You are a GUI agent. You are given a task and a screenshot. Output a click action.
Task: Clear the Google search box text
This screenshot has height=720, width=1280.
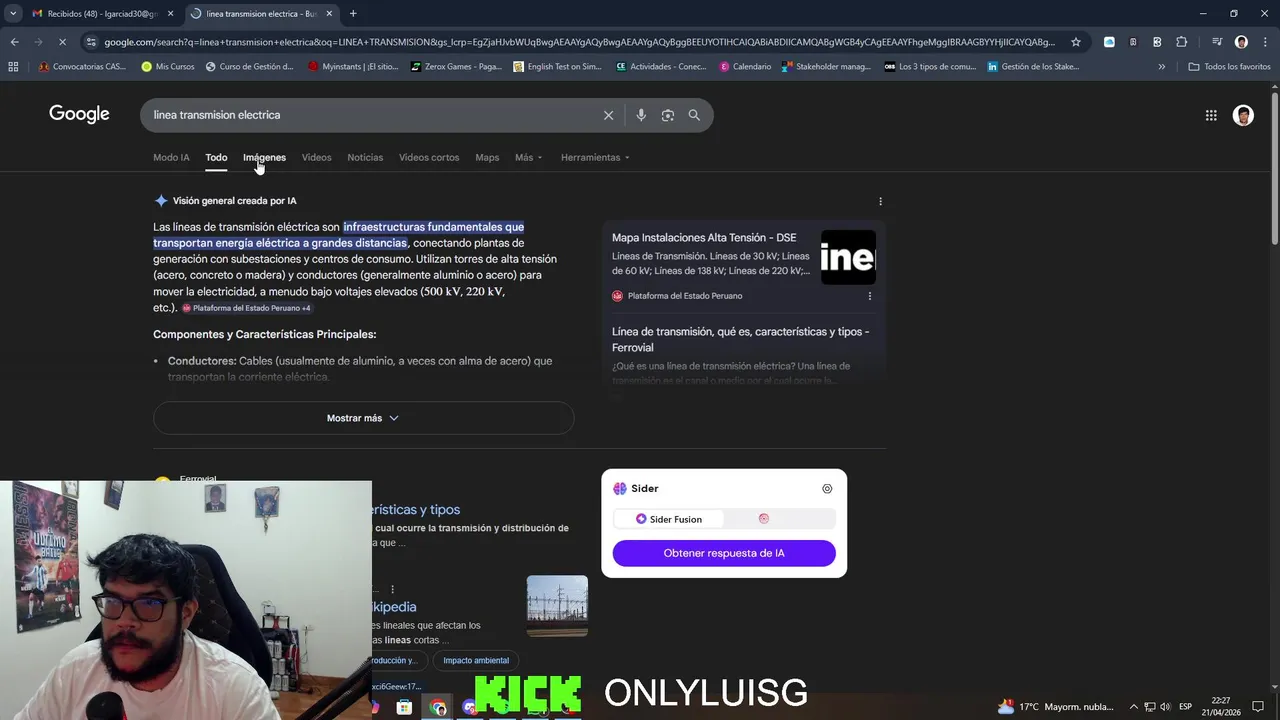tap(608, 115)
